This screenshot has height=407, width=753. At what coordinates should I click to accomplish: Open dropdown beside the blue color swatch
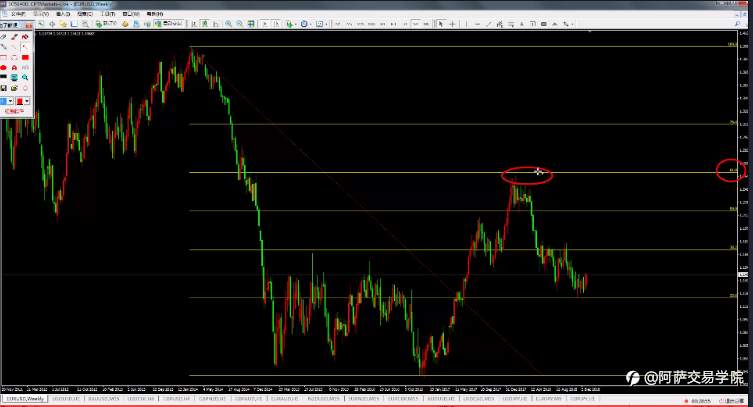(x=11, y=101)
